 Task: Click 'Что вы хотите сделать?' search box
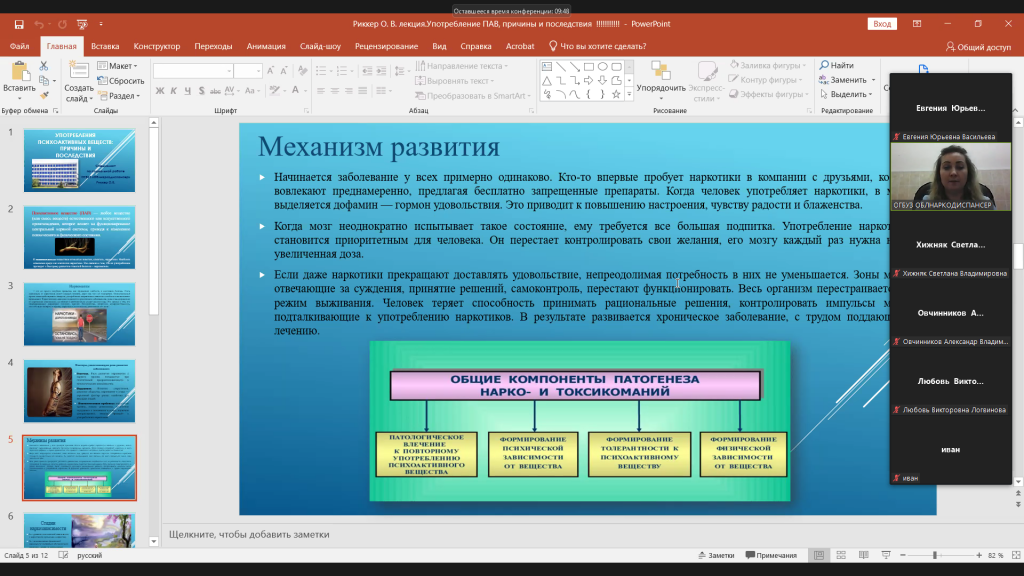598,46
